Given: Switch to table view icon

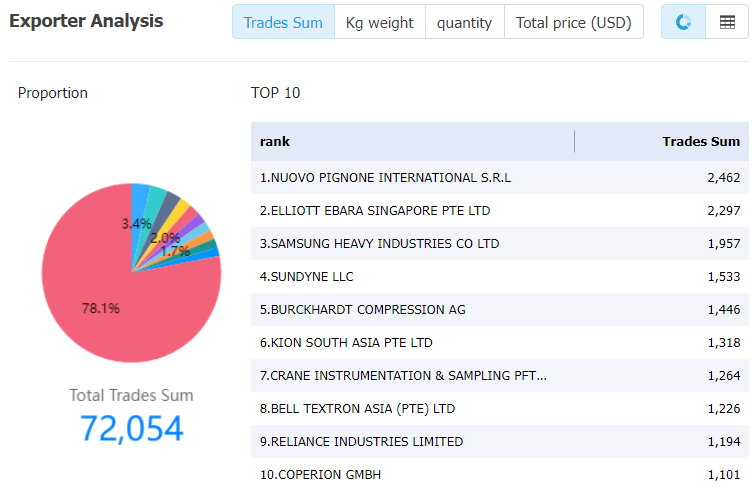Looking at the screenshot, I should (x=727, y=22).
